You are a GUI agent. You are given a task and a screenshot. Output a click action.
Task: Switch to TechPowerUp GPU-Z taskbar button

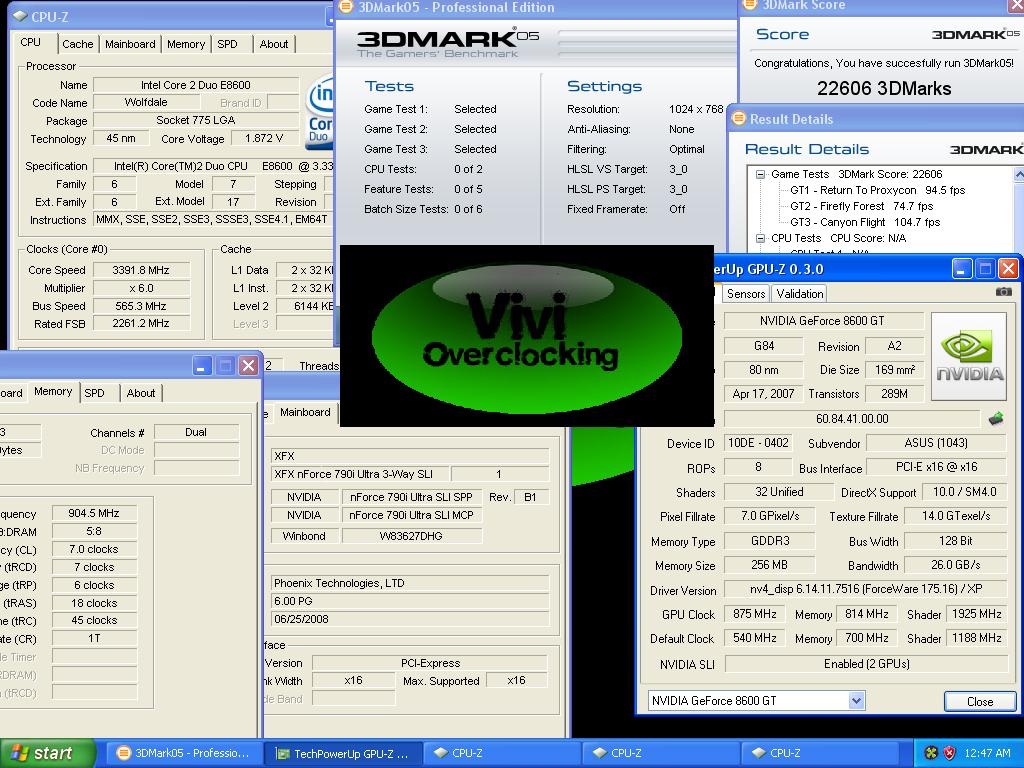pyautogui.click(x=344, y=753)
